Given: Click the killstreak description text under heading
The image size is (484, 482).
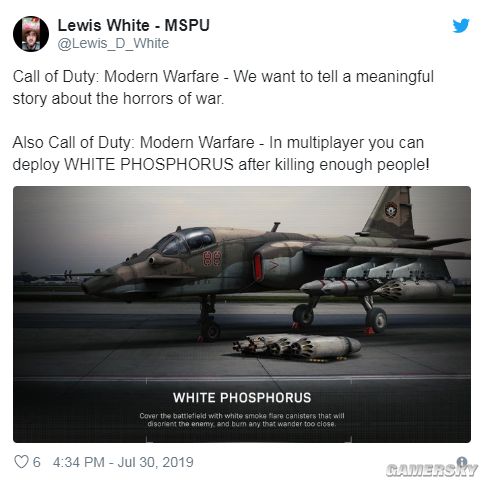Looking at the screenshot, I should [x=242, y=420].
